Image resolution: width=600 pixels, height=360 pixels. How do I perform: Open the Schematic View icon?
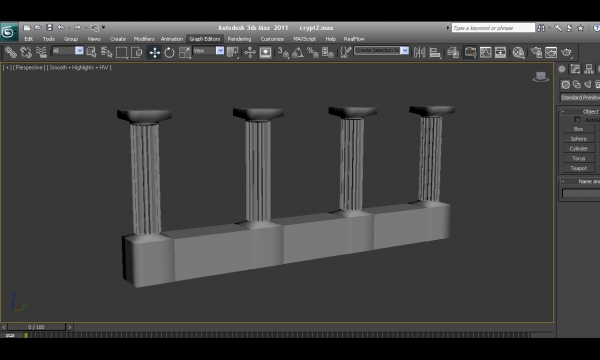500,52
